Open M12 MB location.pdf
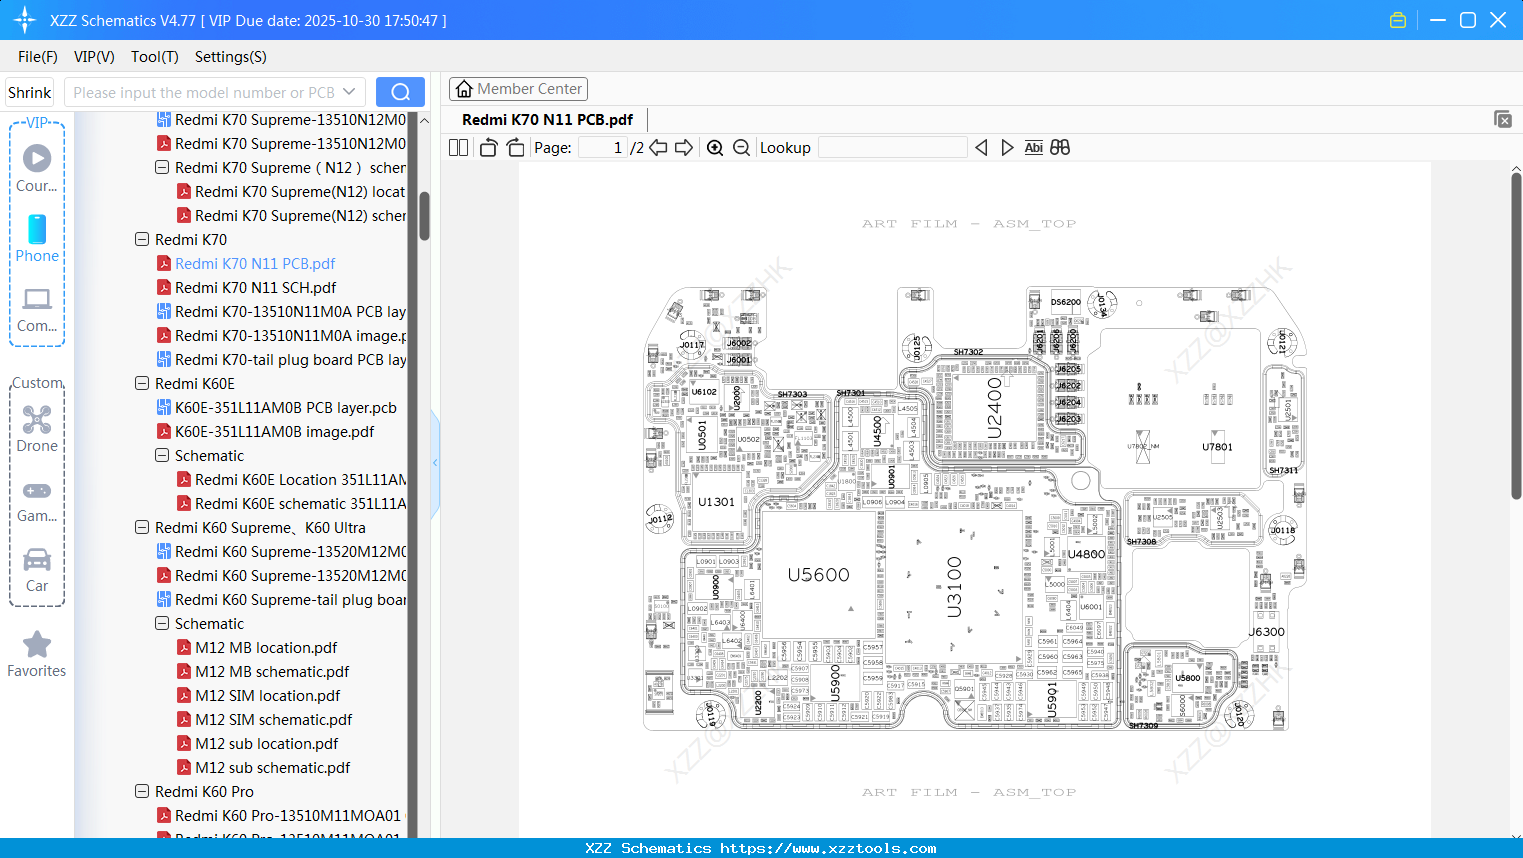This screenshot has width=1523, height=858. pyautogui.click(x=257, y=648)
